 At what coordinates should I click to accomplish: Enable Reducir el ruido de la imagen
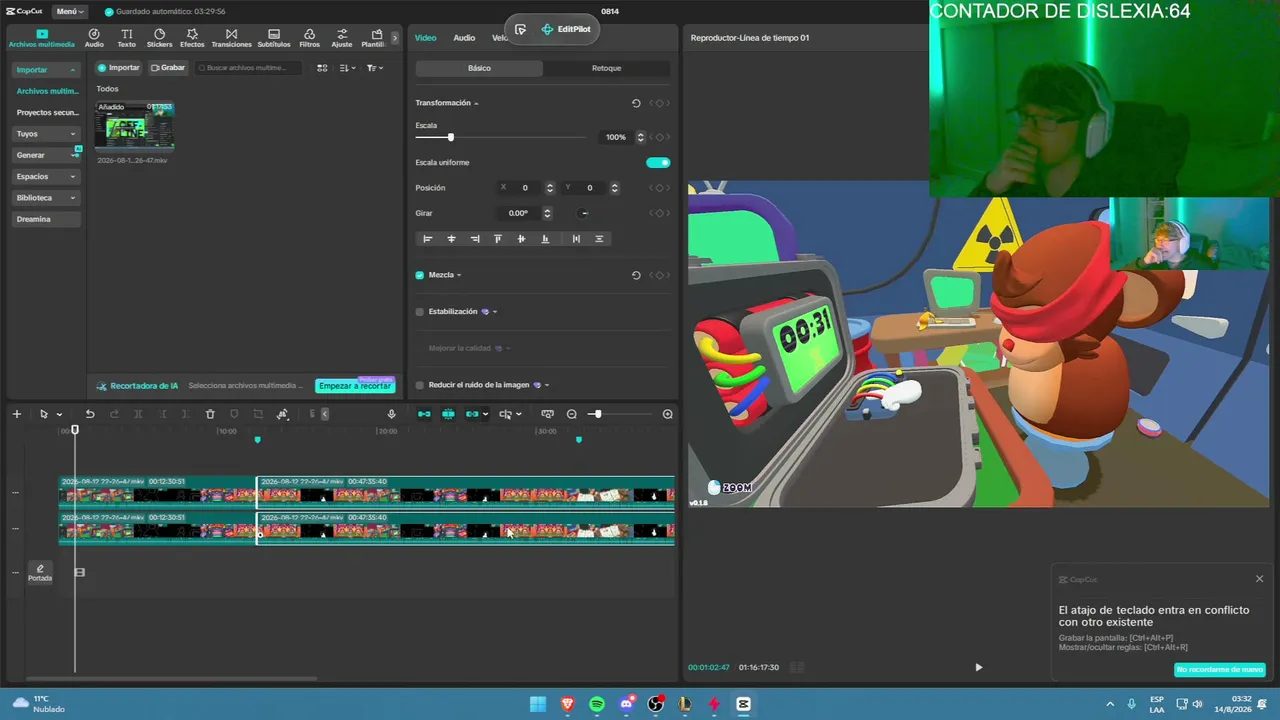420,385
